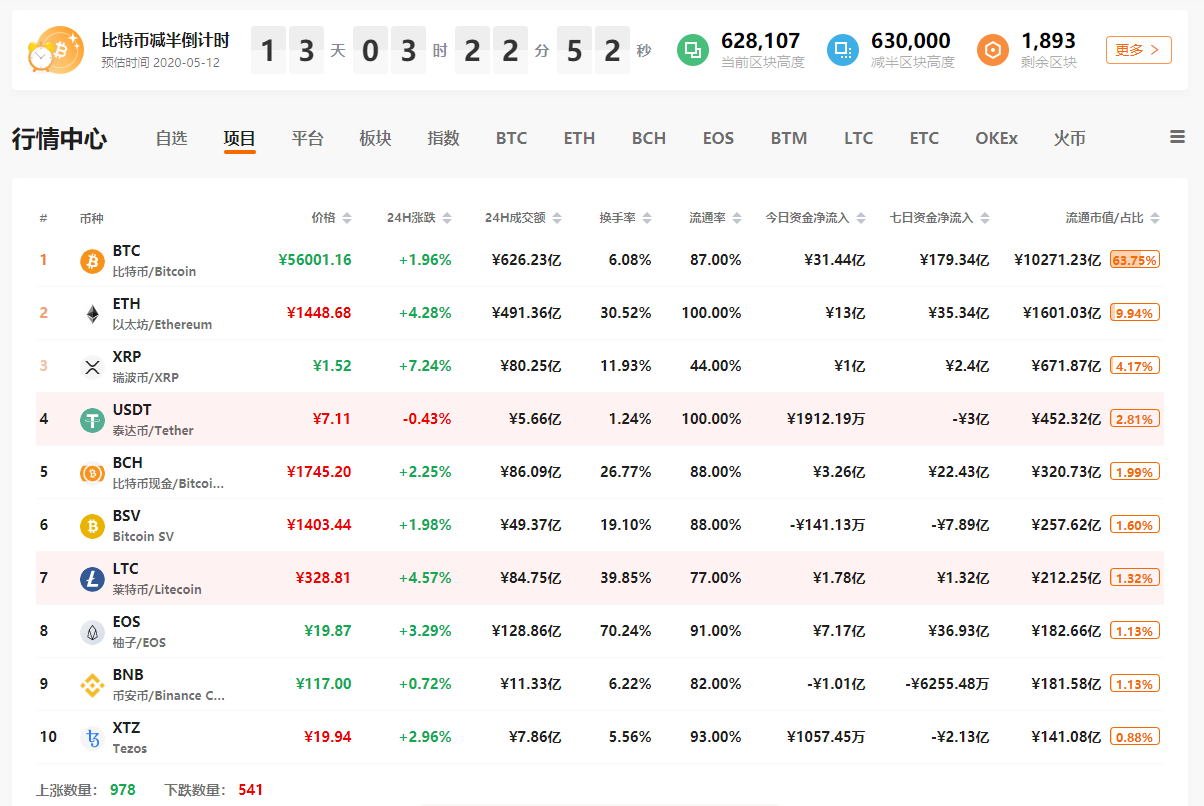Click XTZ market cap ¥141.08亿

click(x=1066, y=737)
